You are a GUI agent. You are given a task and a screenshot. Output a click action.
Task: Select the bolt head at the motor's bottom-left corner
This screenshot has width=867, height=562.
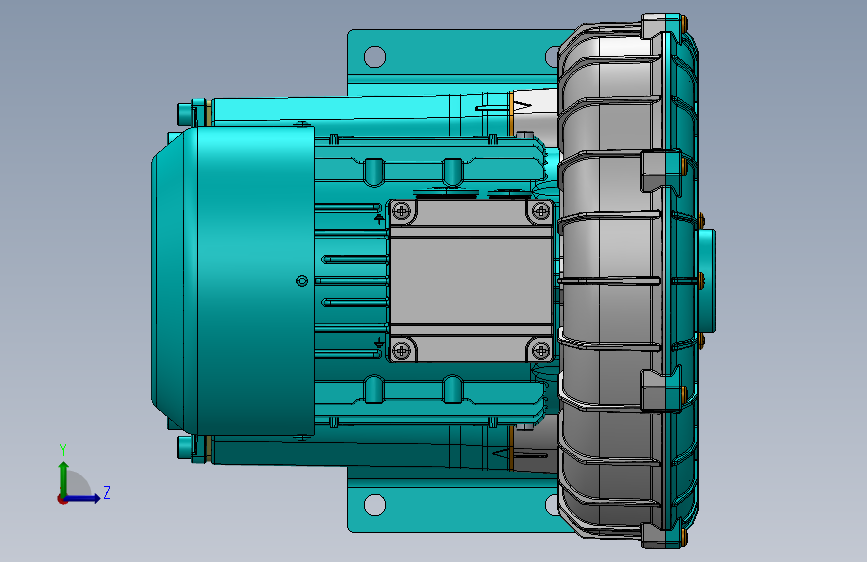tap(184, 447)
